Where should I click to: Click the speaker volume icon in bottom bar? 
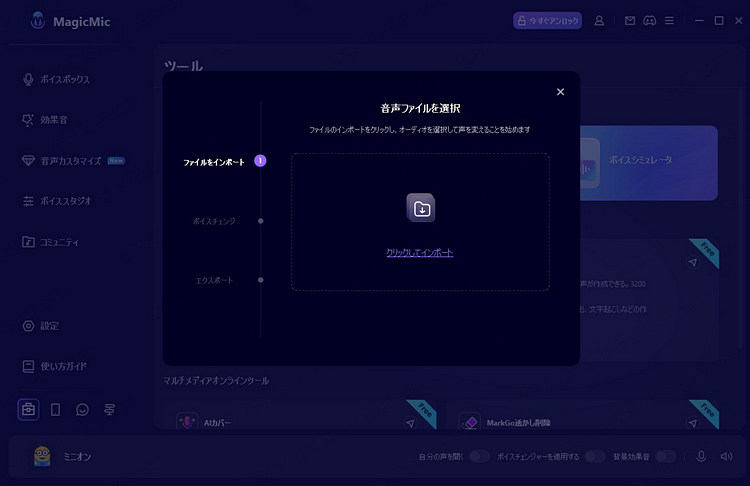coord(726,456)
